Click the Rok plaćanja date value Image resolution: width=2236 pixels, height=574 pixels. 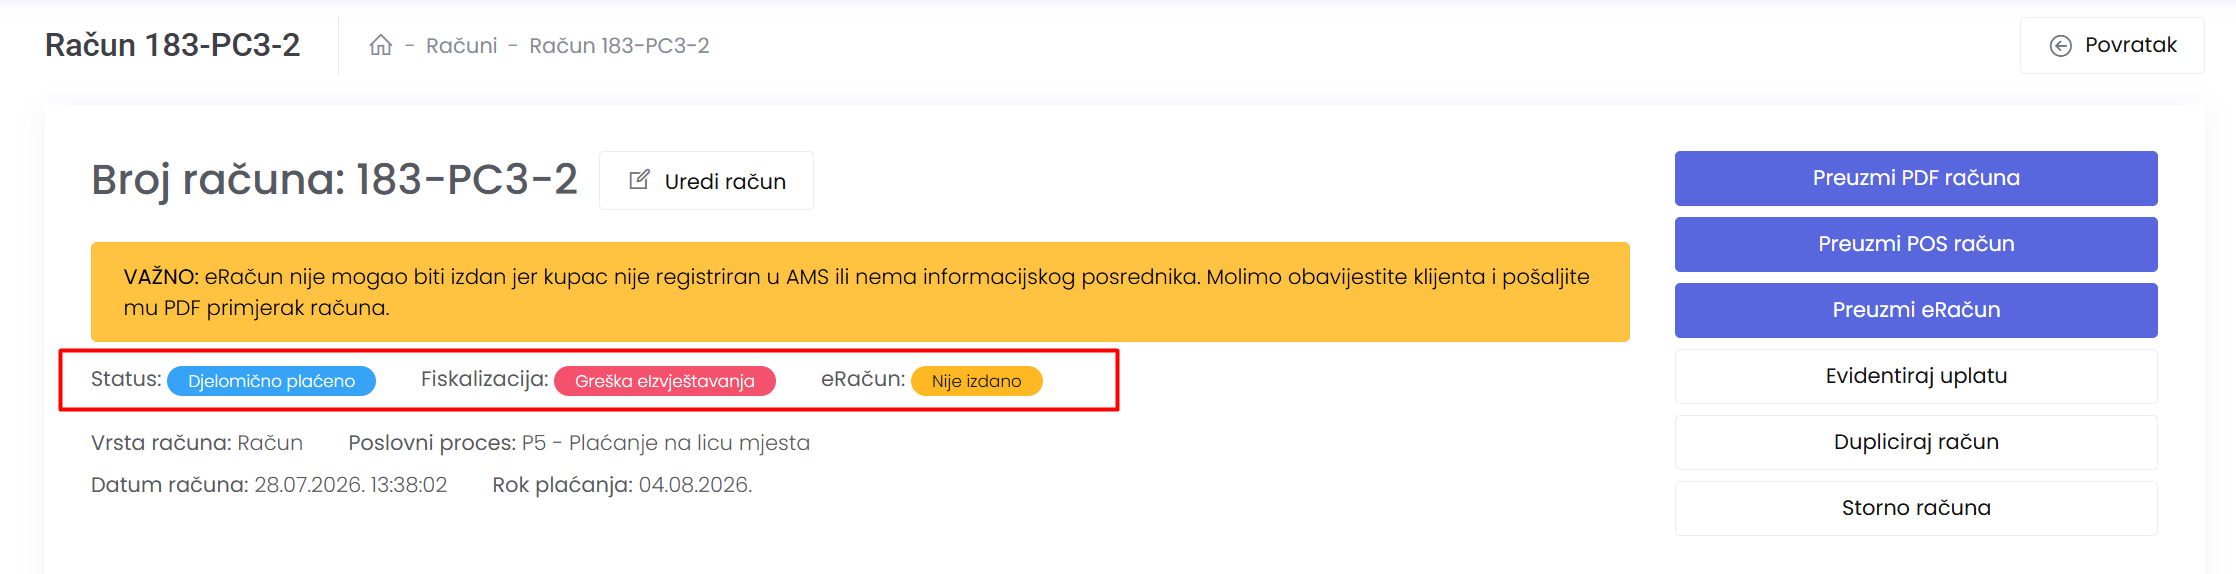pyautogui.click(x=695, y=485)
